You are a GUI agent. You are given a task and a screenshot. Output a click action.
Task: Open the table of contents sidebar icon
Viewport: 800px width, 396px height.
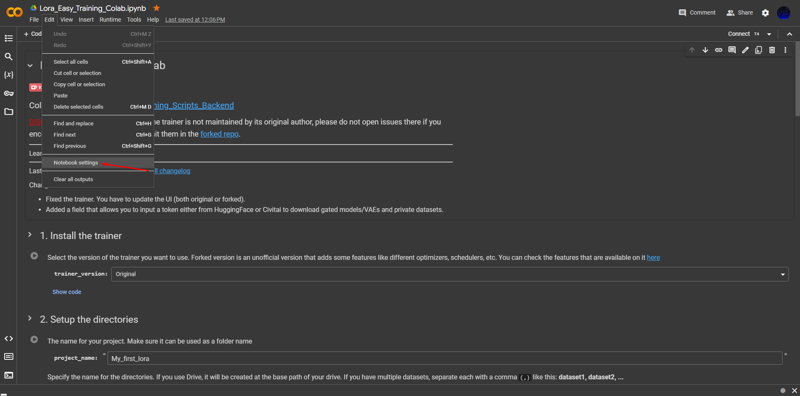9,38
